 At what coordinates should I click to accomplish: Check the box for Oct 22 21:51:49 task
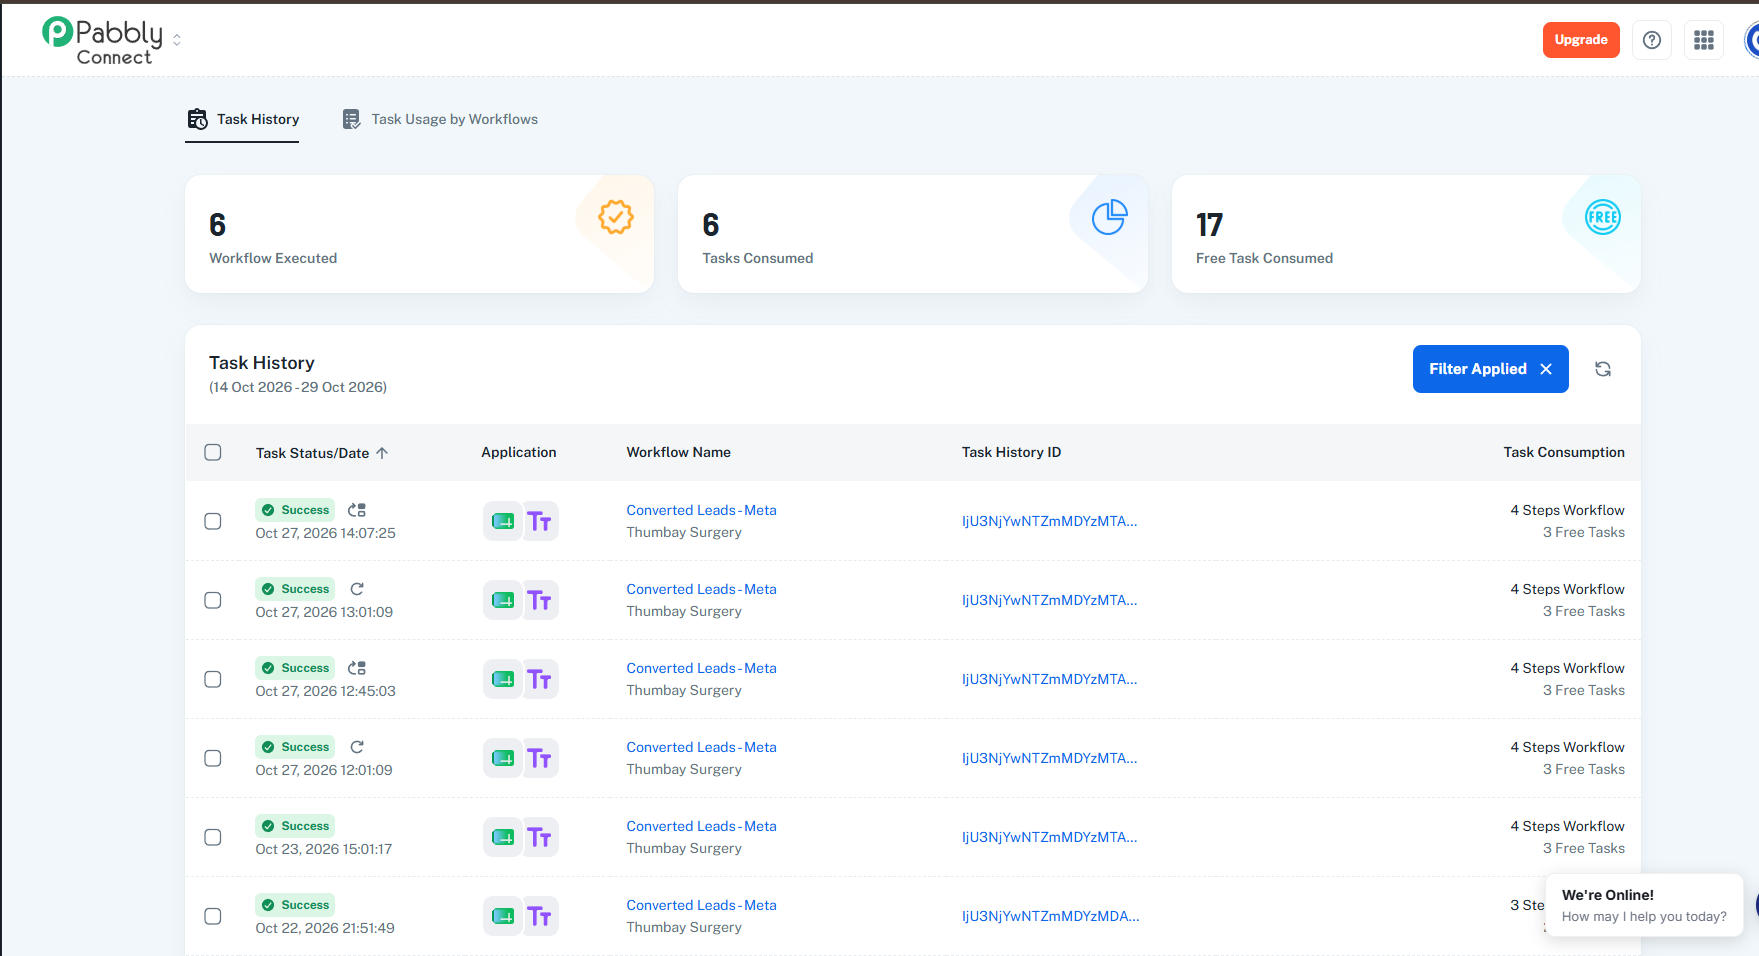[213, 916]
